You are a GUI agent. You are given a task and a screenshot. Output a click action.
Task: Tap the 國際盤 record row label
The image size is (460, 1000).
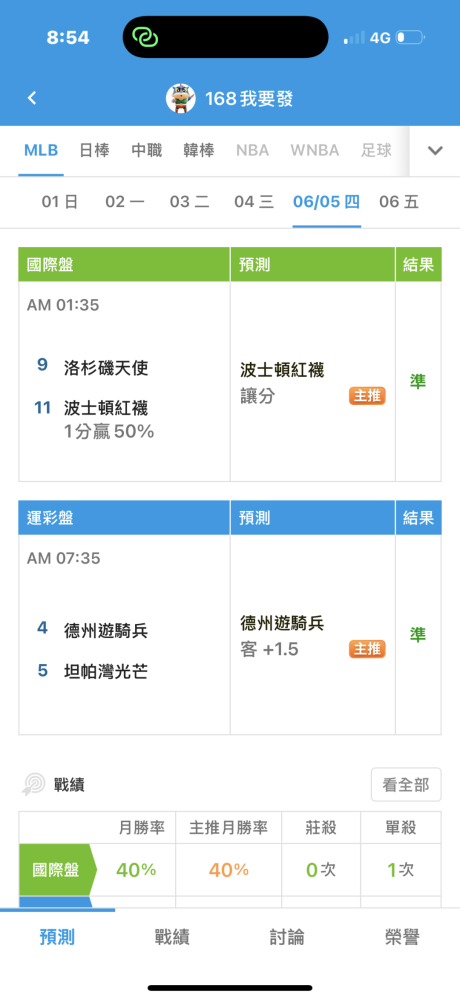pos(57,870)
